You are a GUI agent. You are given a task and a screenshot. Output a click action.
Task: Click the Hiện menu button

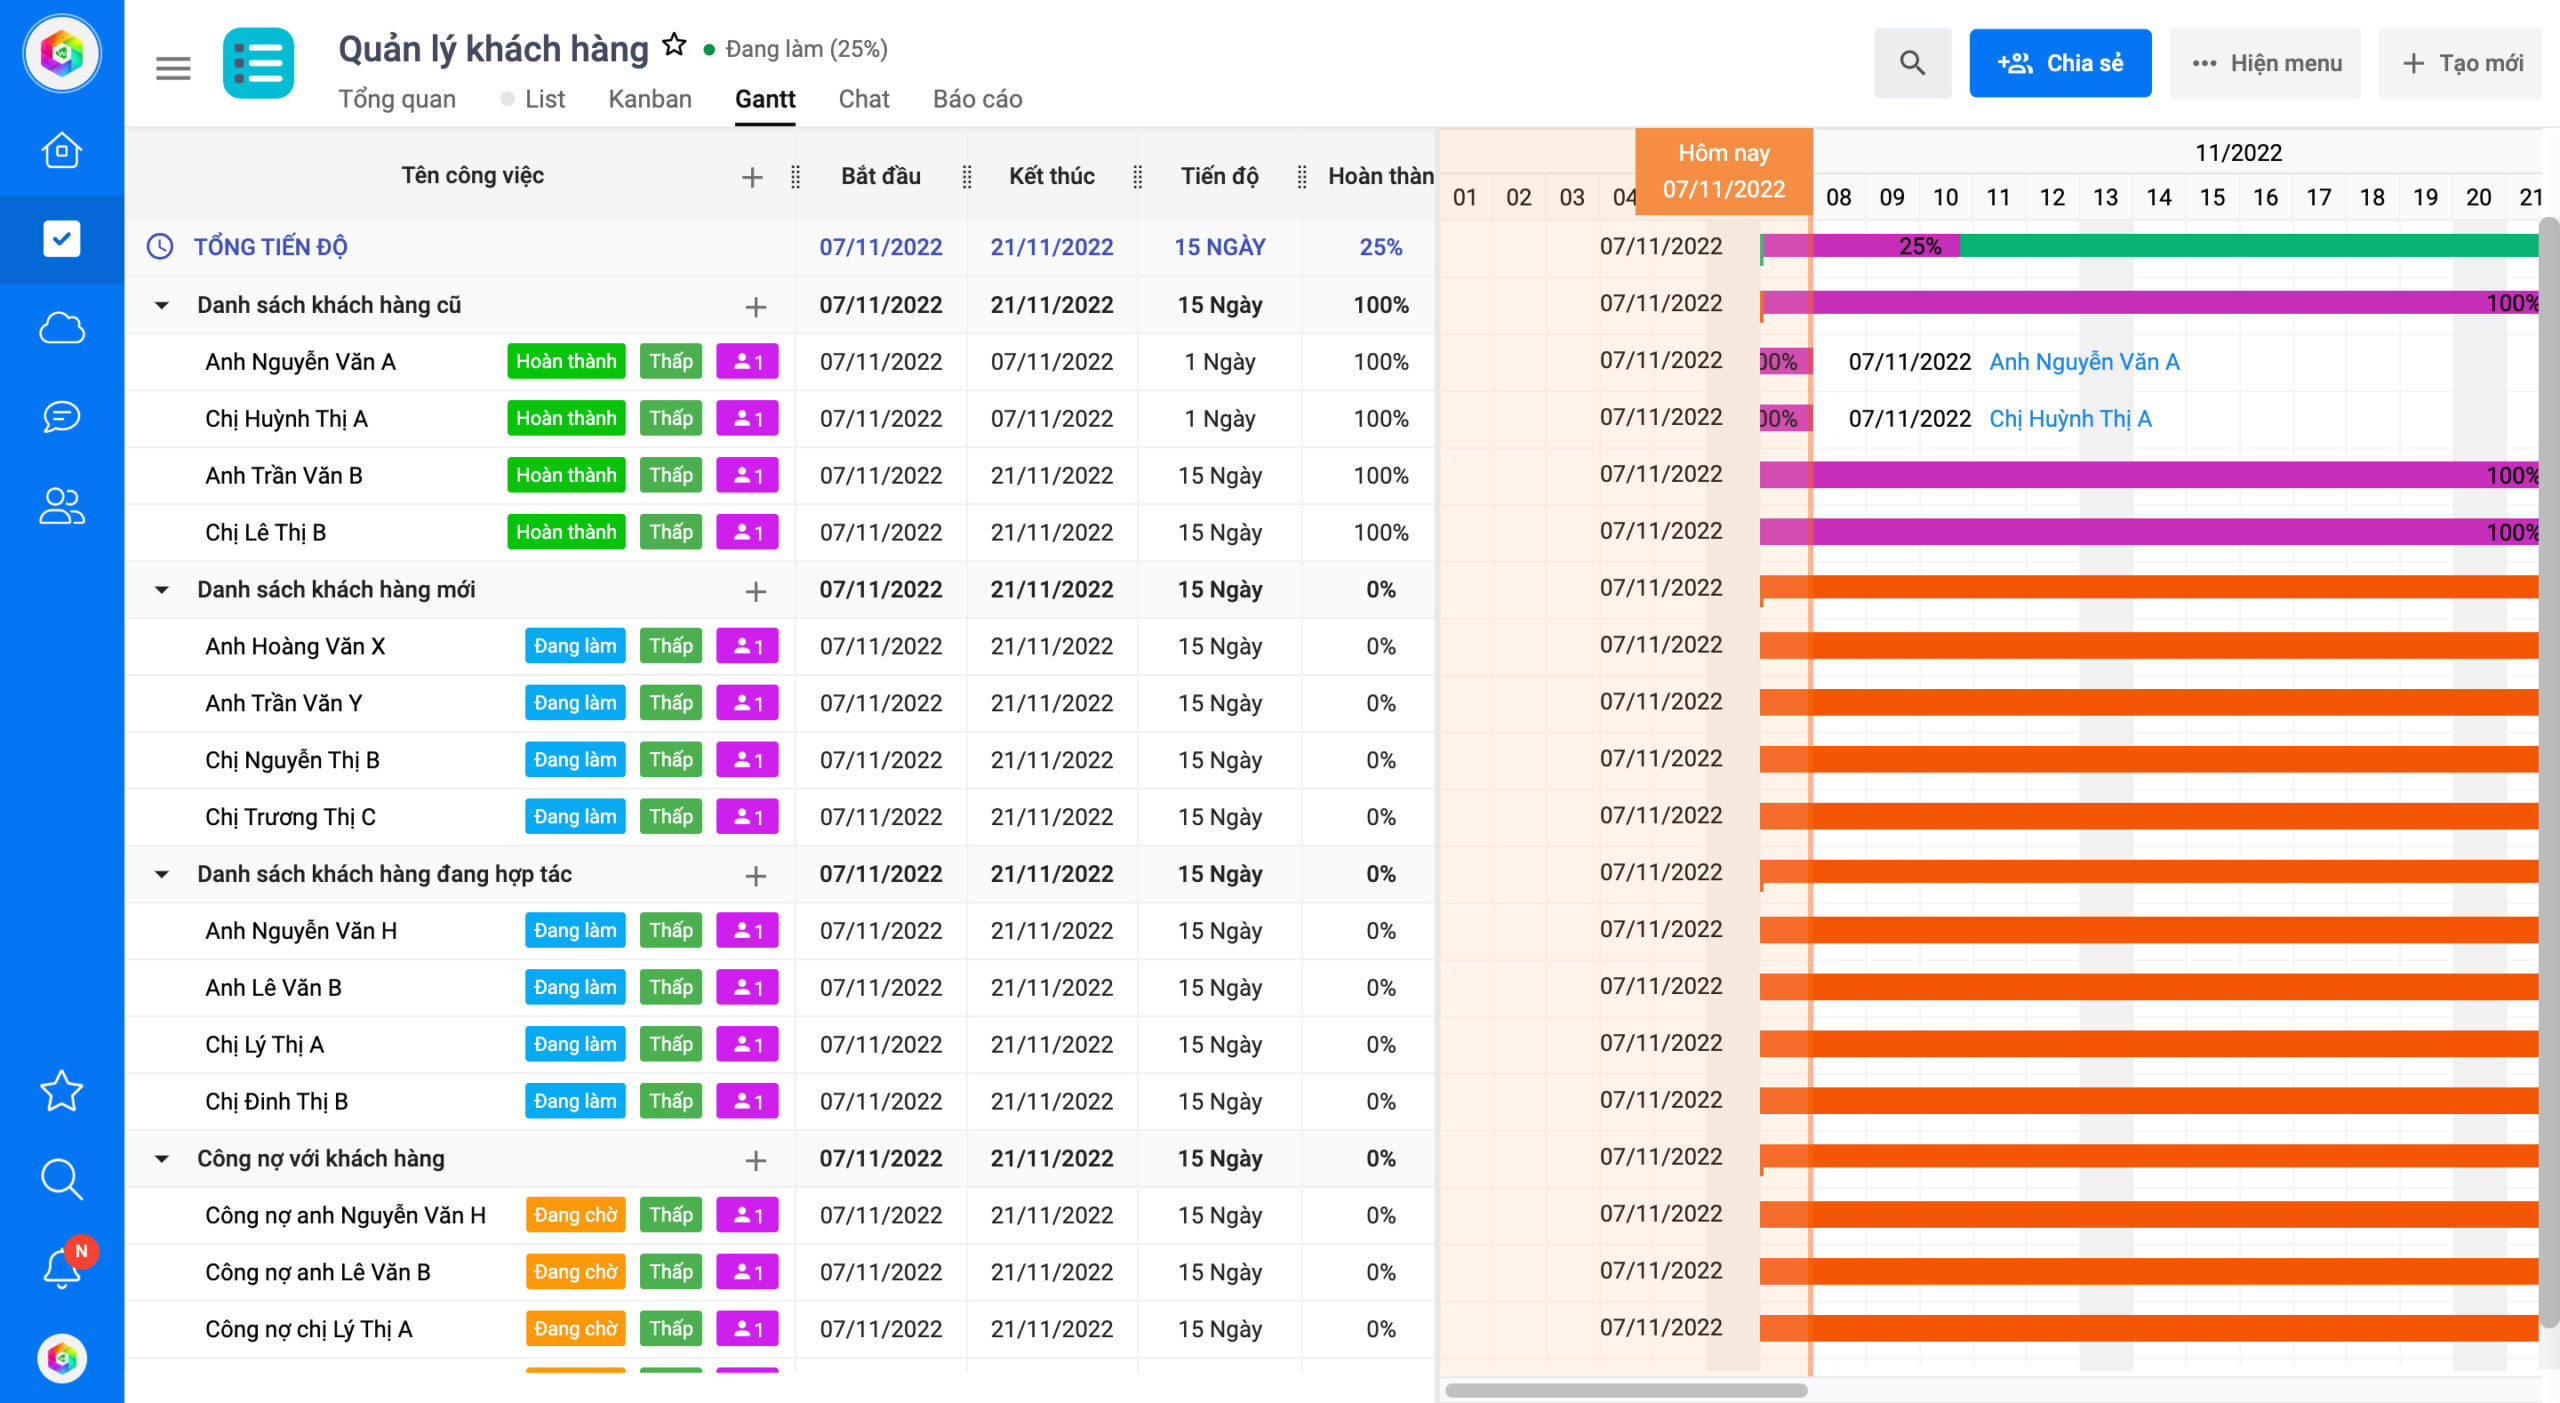(2265, 63)
